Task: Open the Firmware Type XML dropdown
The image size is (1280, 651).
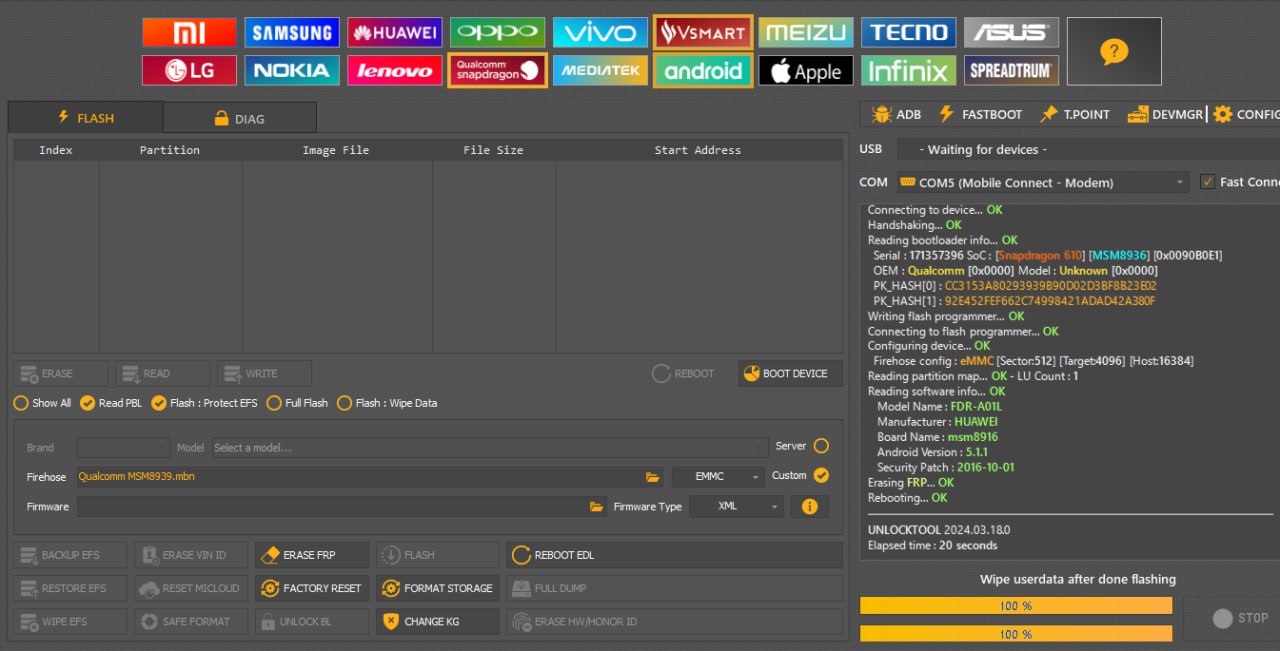Action: pos(736,506)
